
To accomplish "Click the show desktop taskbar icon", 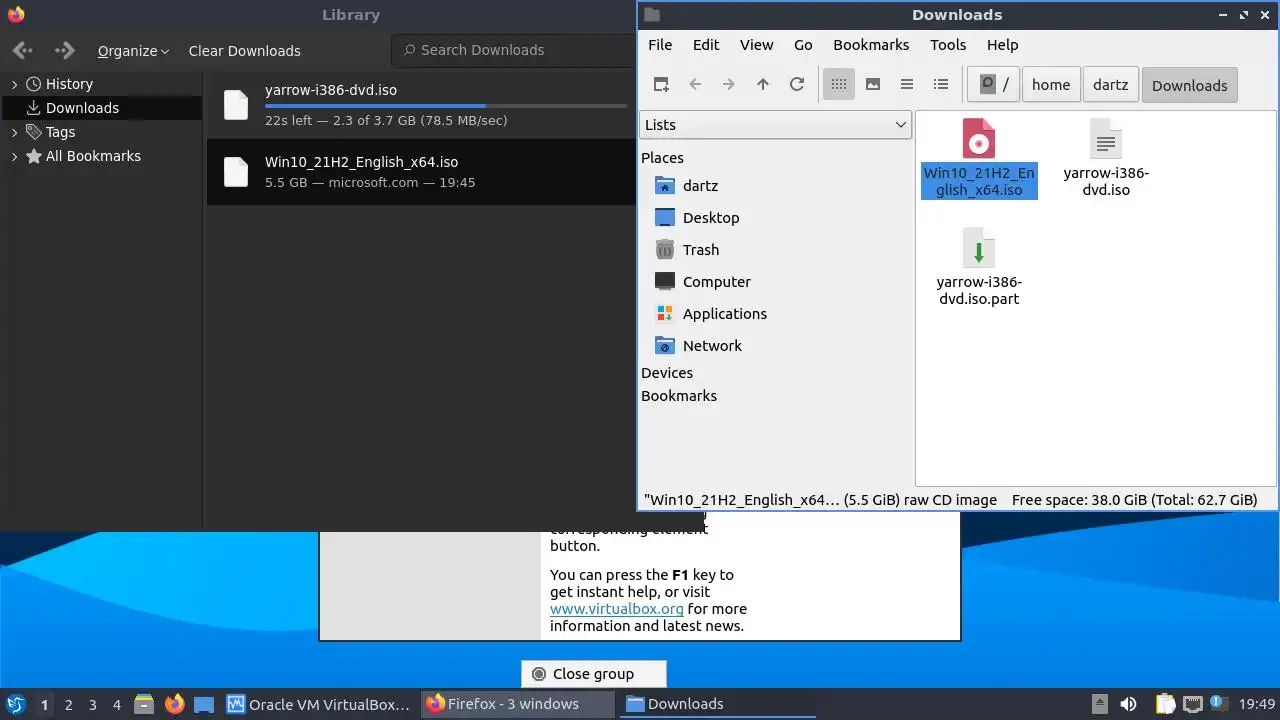I will click(204, 704).
